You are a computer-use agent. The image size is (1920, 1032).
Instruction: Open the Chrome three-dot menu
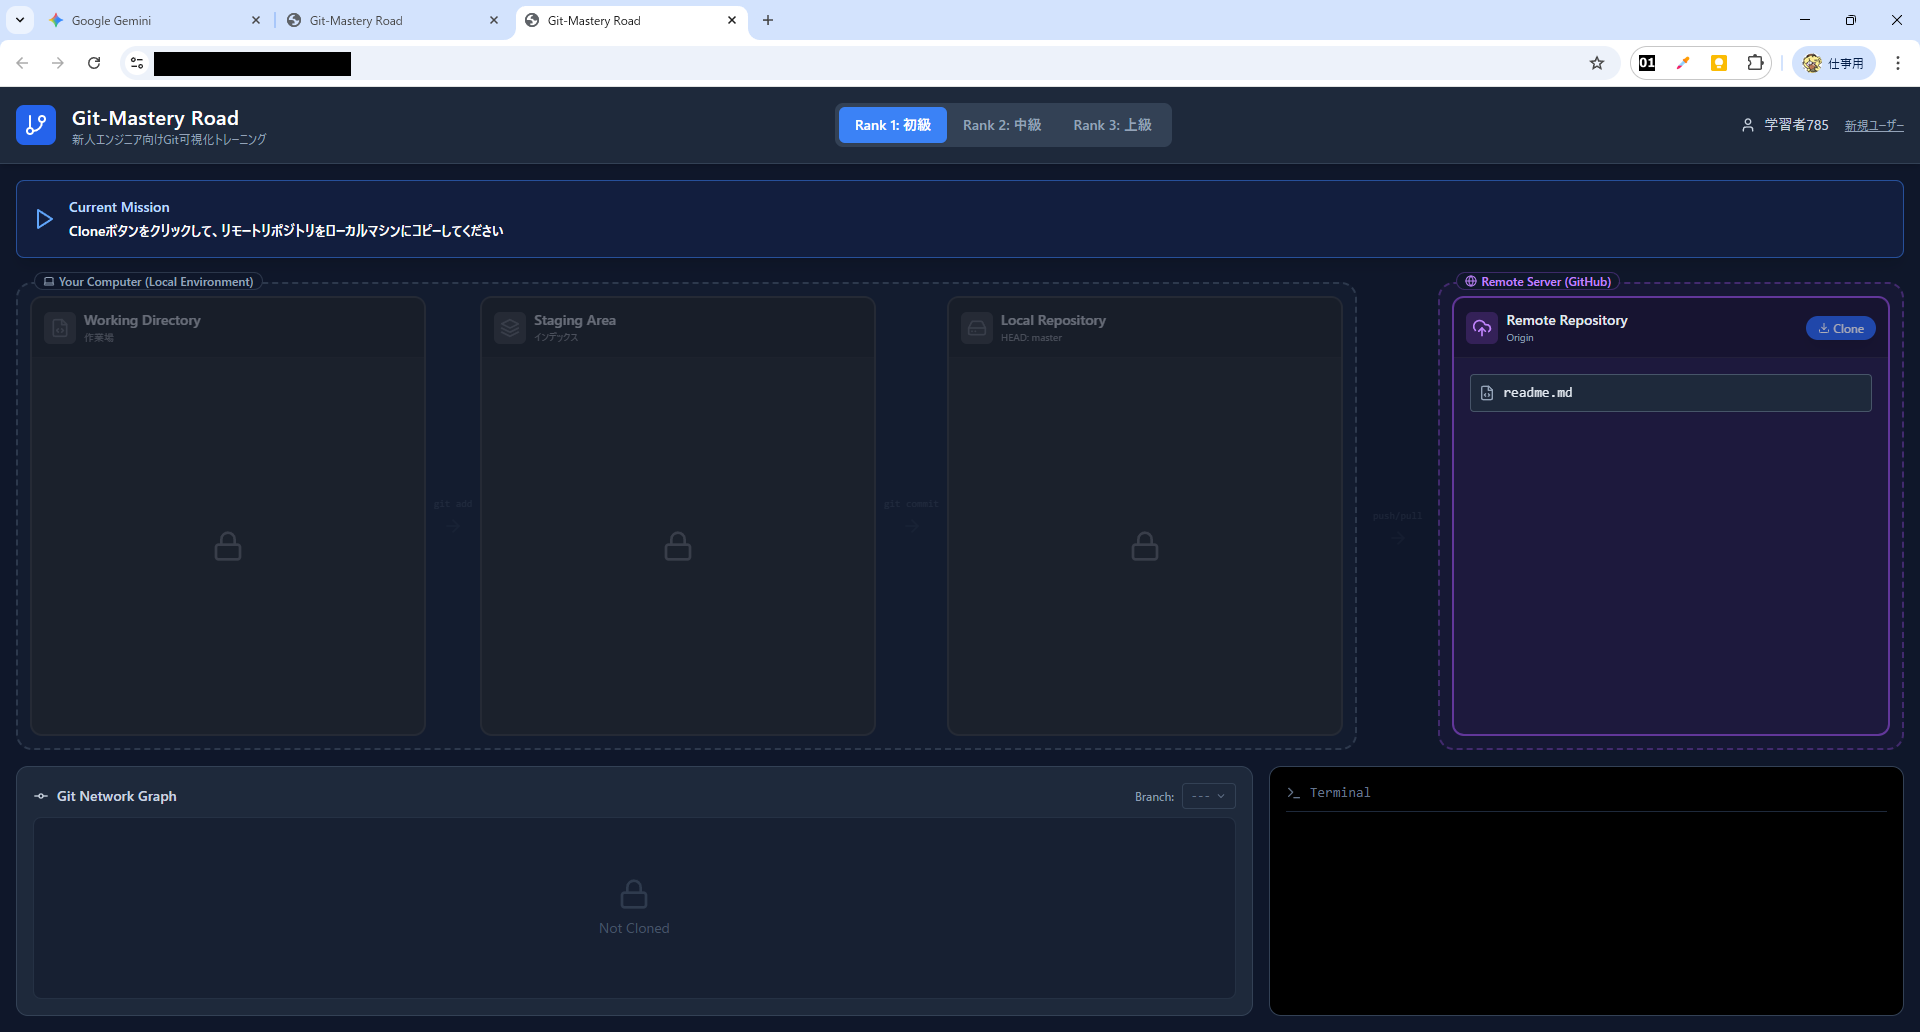click(x=1898, y=63)
